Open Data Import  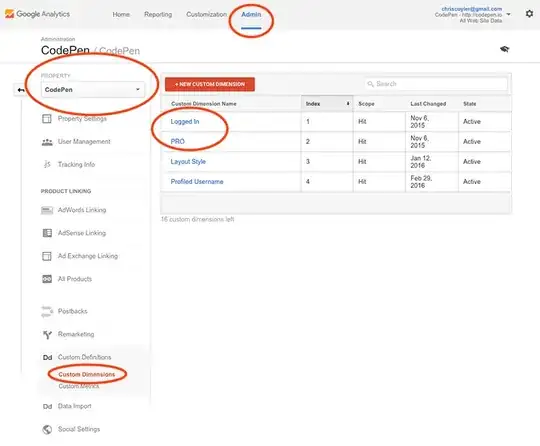74,406
